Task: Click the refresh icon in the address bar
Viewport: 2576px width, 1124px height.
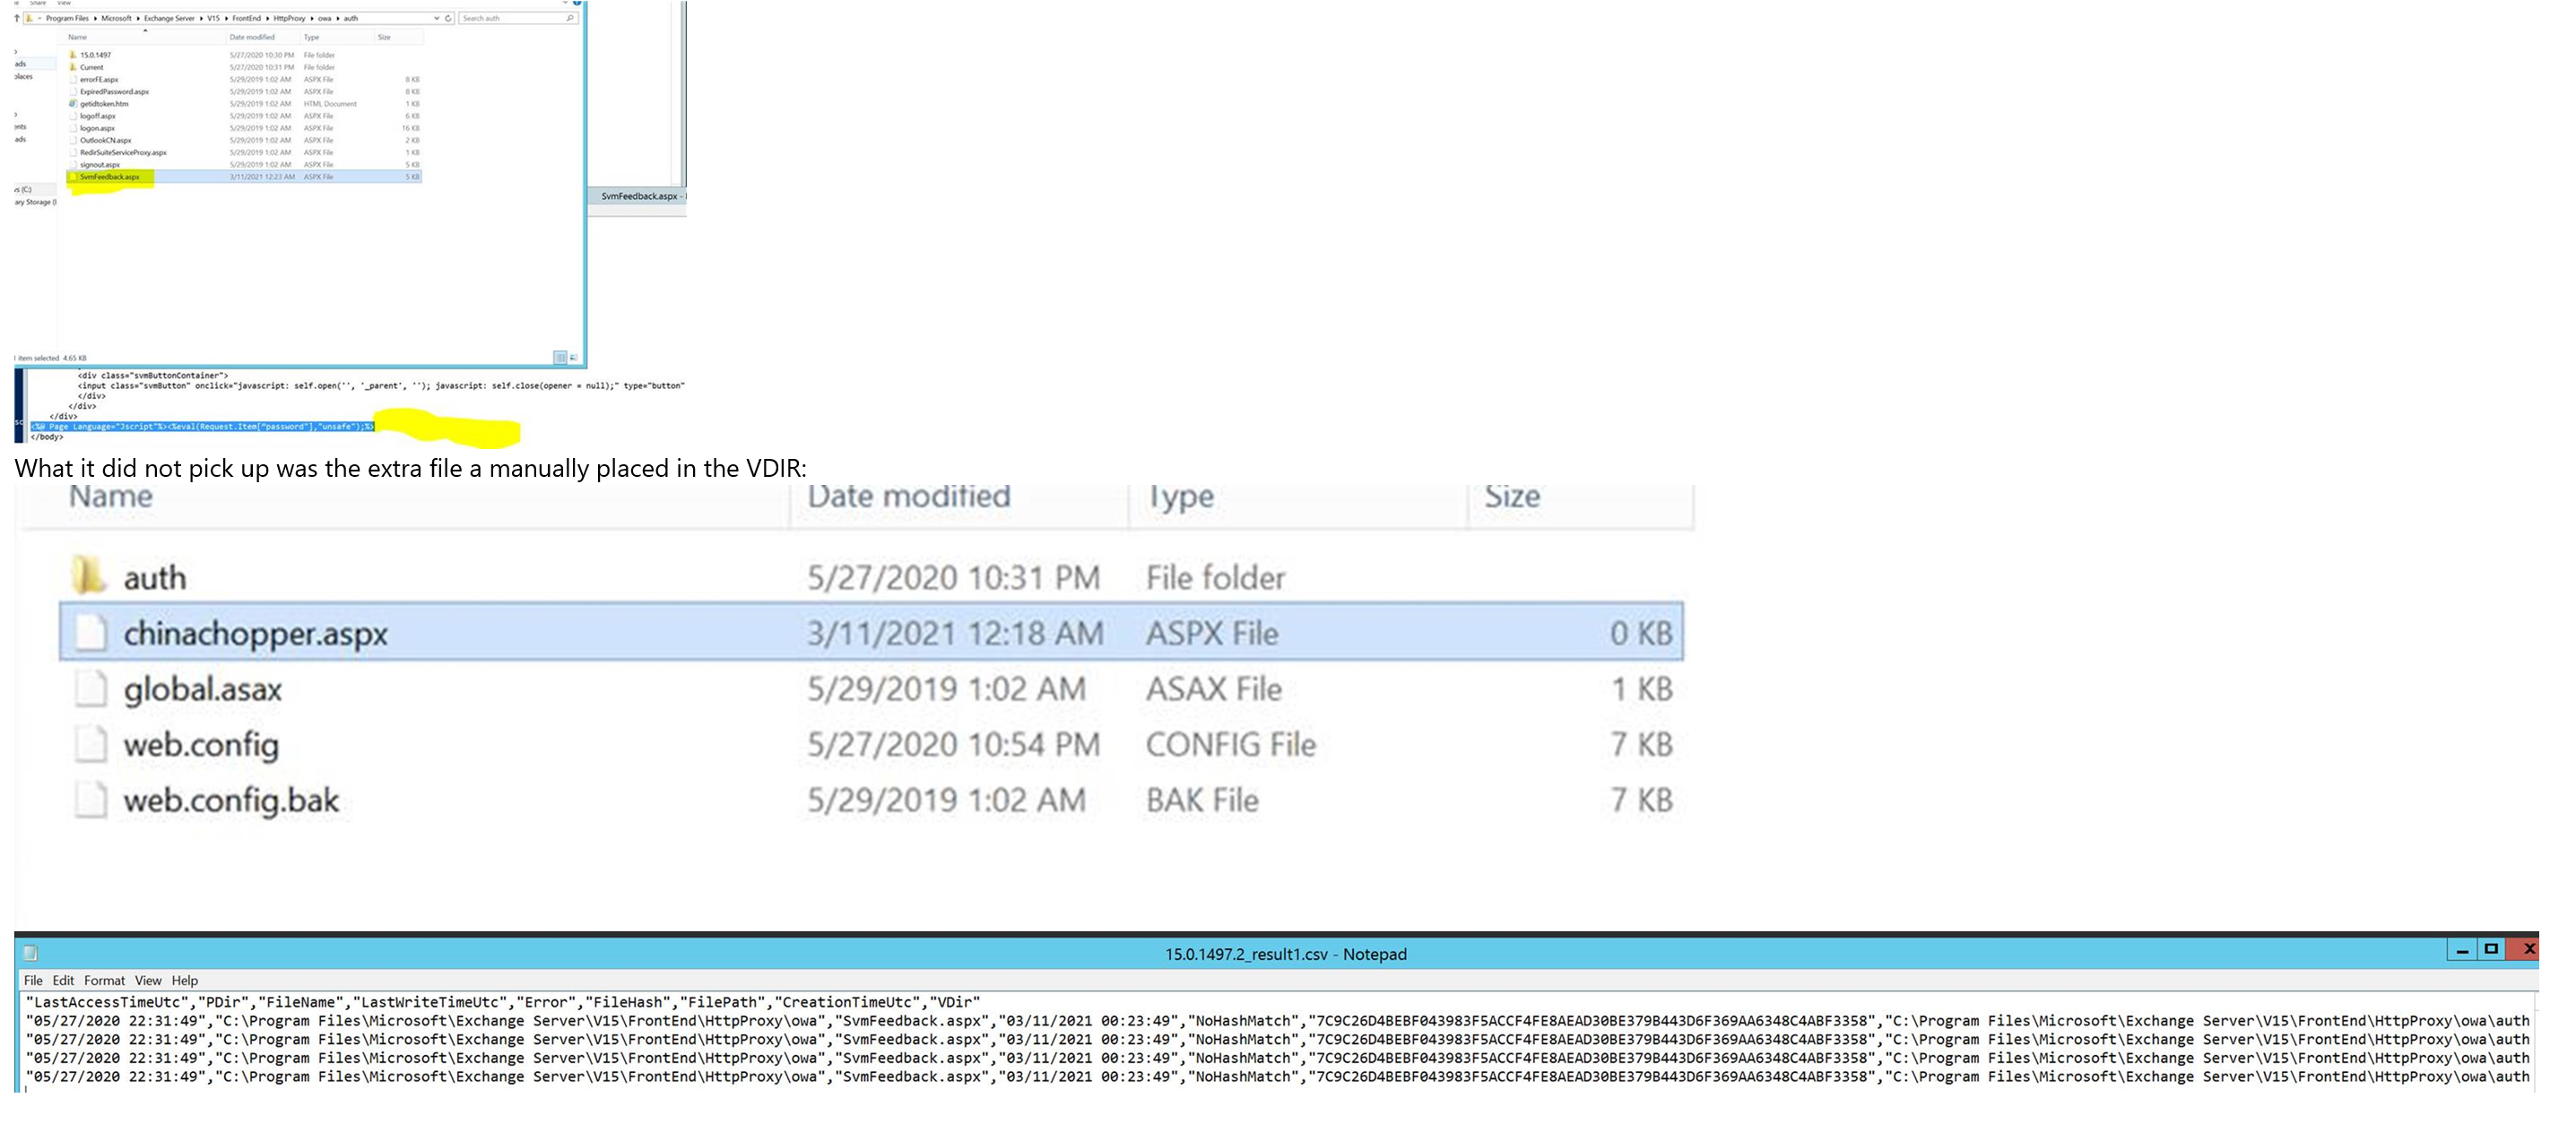Action: click(x=448, y=18)
